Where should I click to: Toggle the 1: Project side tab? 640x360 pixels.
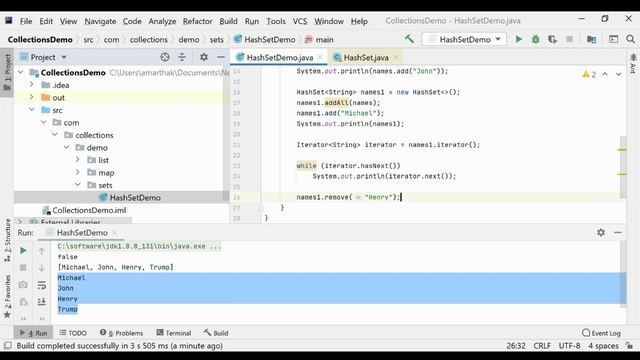tap(7, 72)
